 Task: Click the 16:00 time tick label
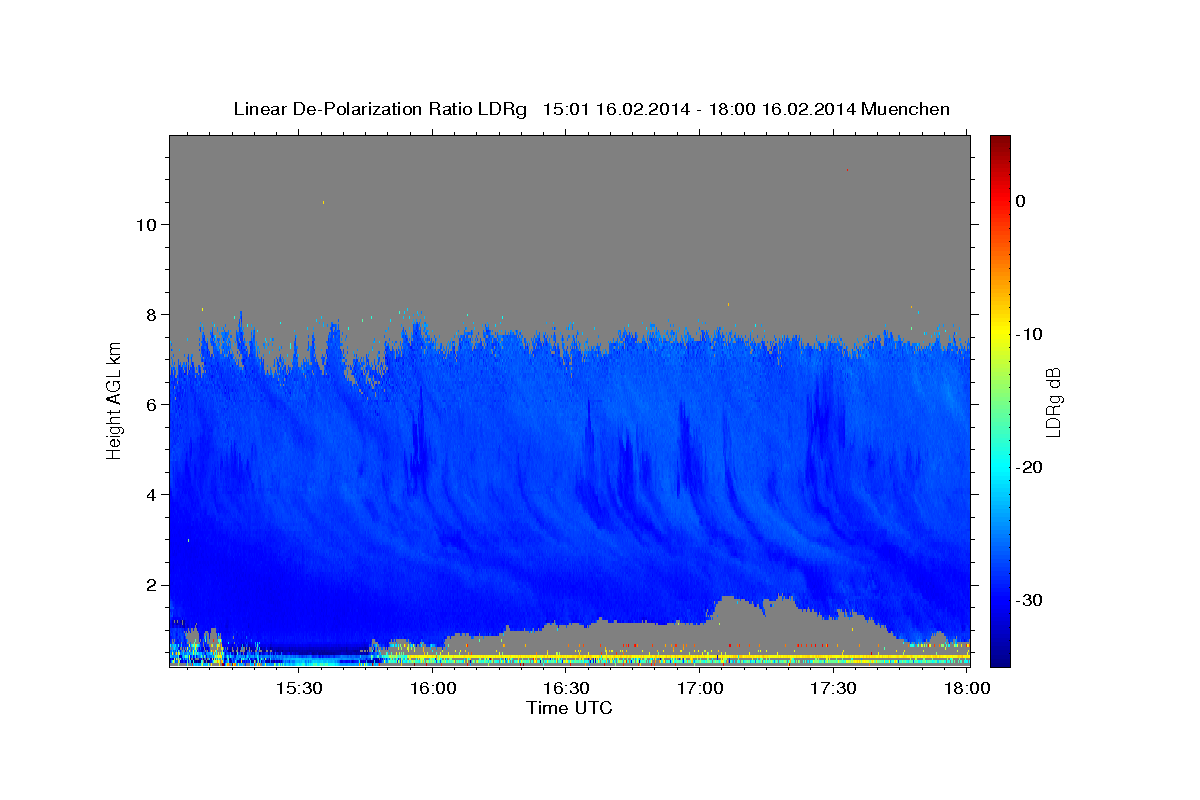point(432,688)
